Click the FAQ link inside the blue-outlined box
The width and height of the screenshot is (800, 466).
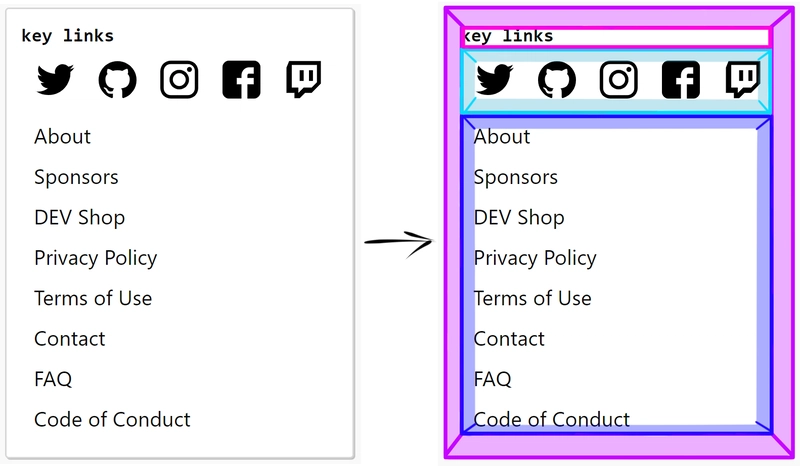point(492,379)
